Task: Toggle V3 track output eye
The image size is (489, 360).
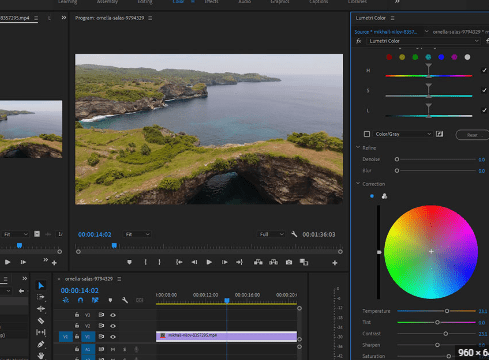Action: coord(113,315)
